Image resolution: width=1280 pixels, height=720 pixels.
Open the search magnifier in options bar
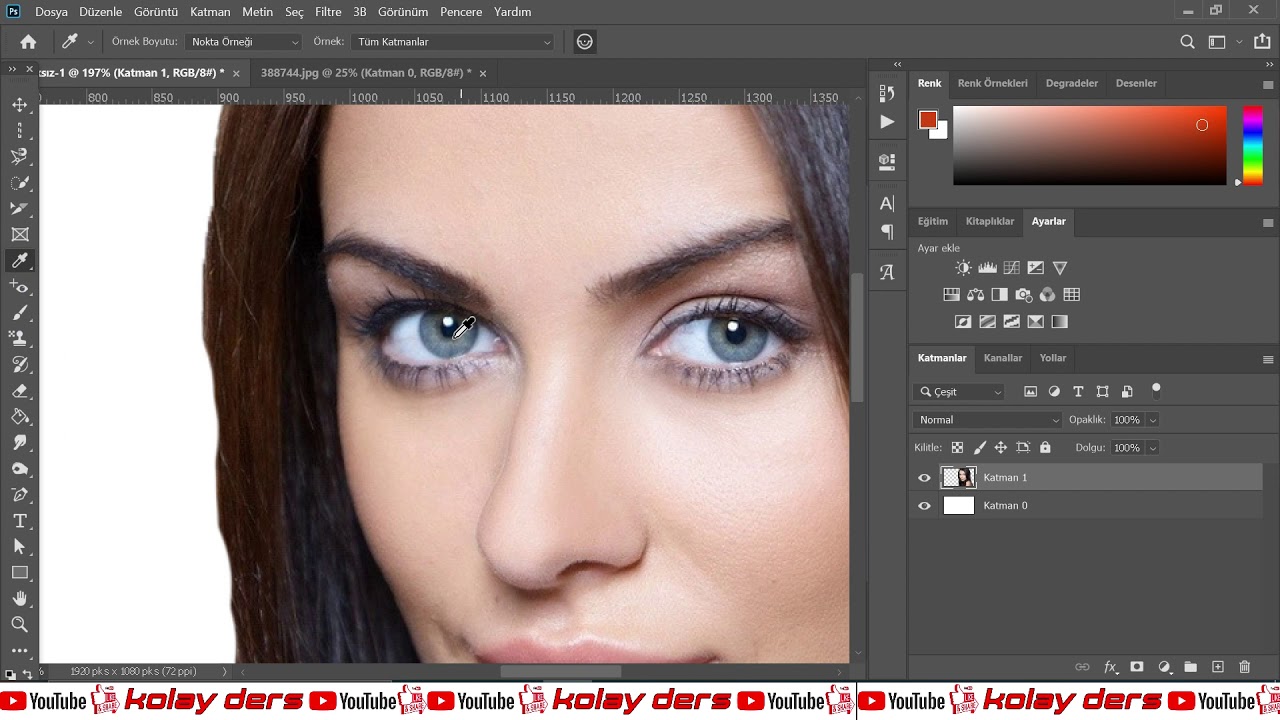[x=1187, y=42]
